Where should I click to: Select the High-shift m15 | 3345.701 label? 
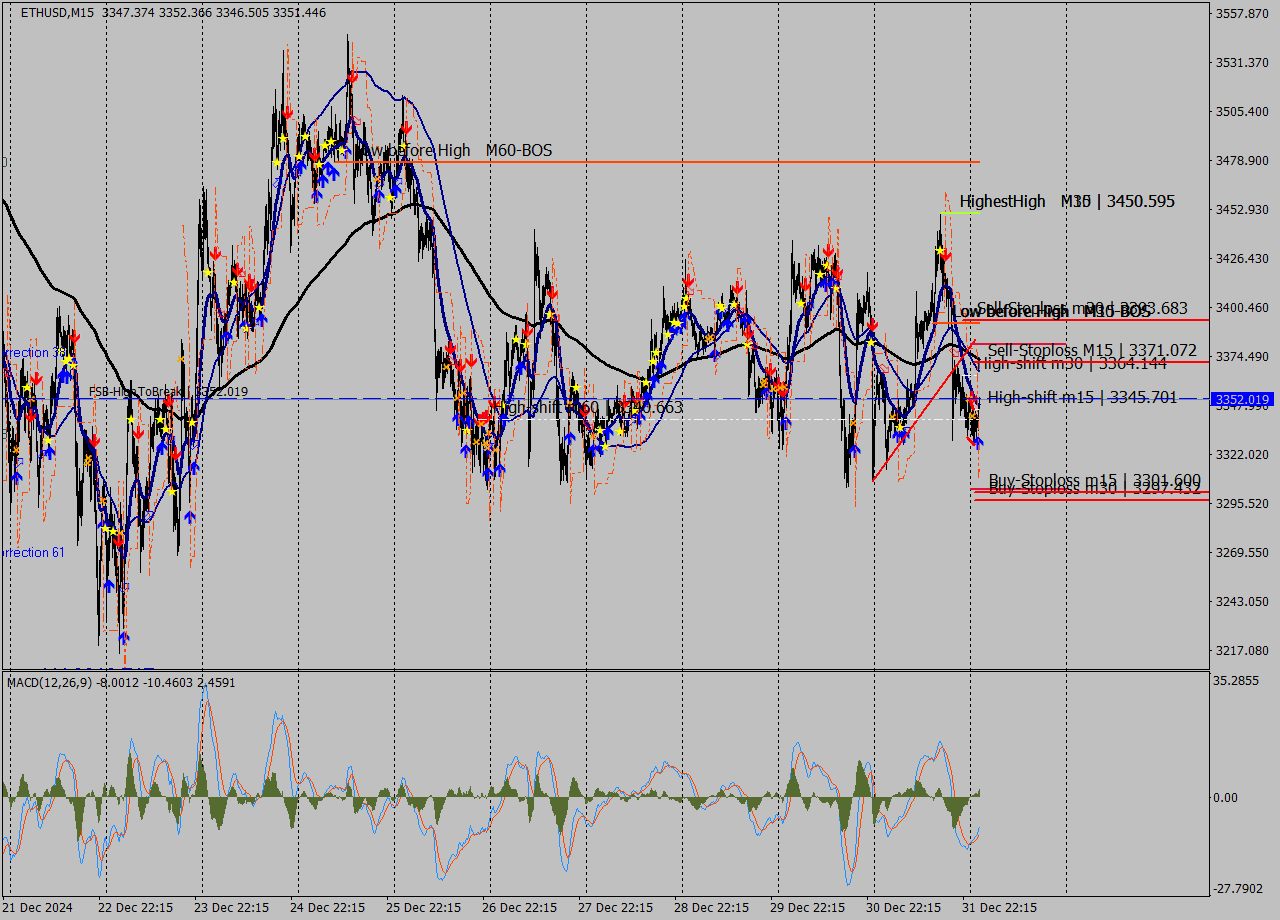coord(1082,397)
